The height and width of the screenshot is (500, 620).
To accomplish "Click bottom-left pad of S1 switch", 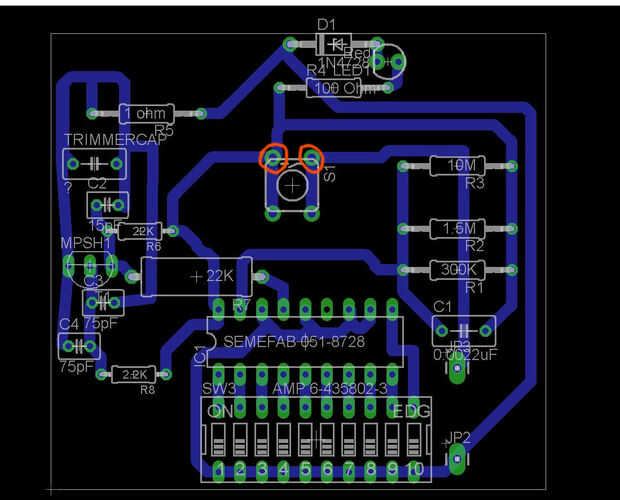I will pyautogui.click(x=272, y=213).
